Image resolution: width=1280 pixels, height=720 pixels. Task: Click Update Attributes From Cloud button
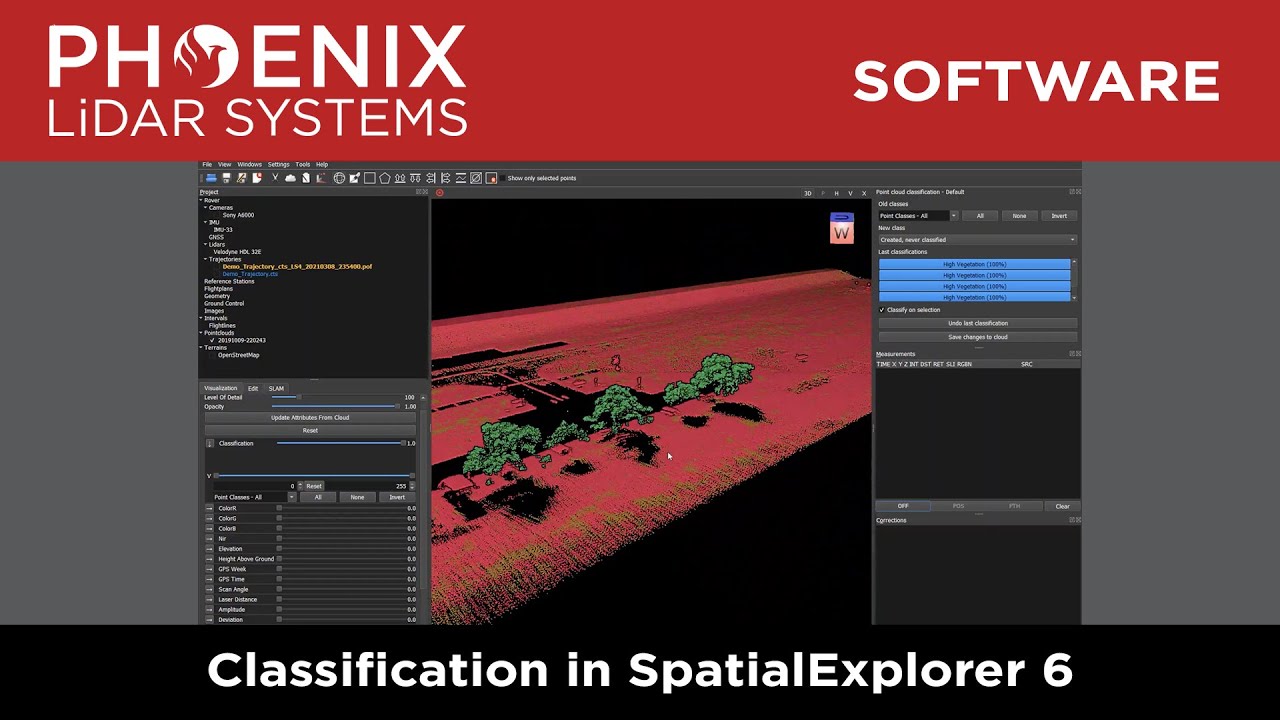(310, 418)
